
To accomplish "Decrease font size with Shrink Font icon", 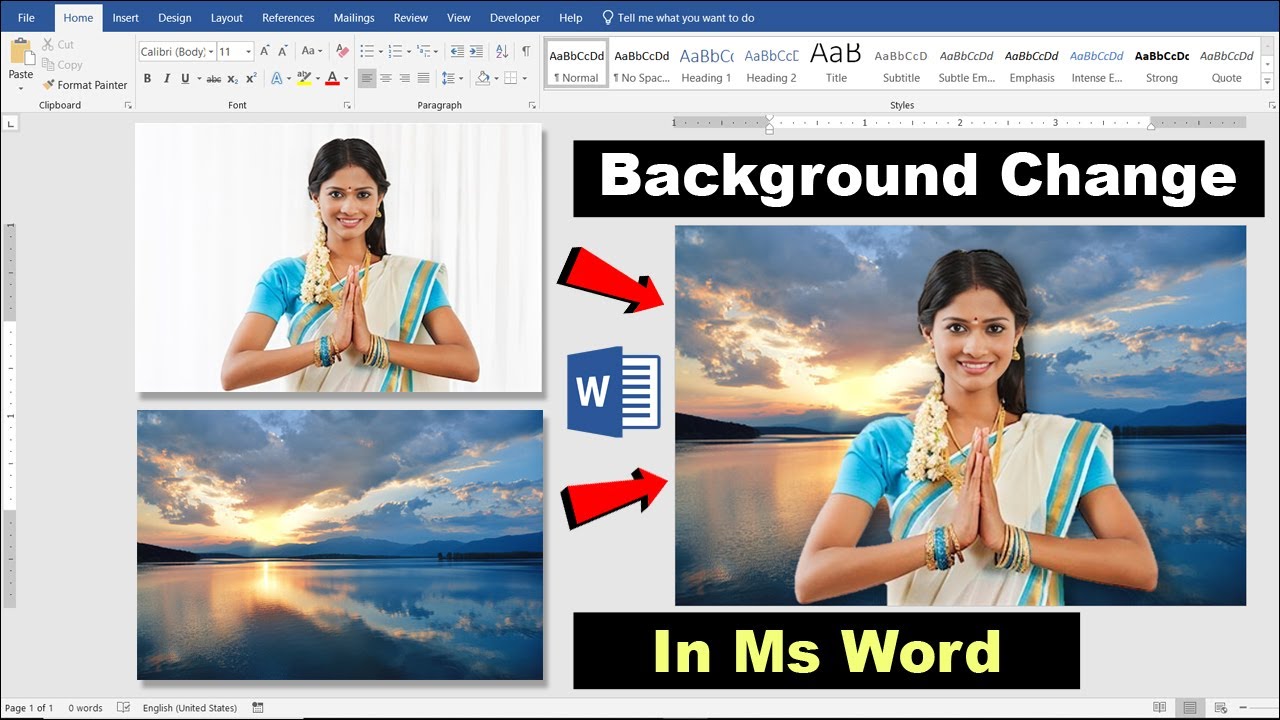I will point(283,51).
